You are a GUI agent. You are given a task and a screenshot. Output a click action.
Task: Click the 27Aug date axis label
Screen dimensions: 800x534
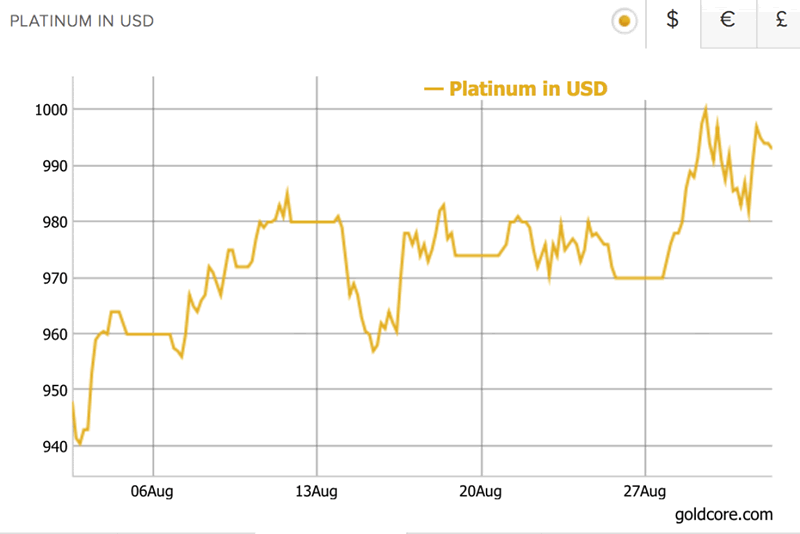point(645,490)
